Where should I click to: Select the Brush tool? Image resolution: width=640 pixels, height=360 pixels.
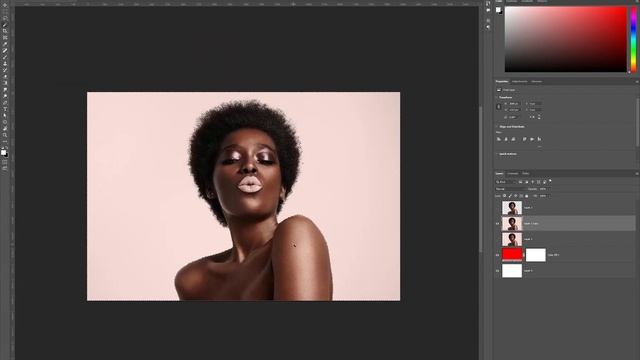[5, 57]
